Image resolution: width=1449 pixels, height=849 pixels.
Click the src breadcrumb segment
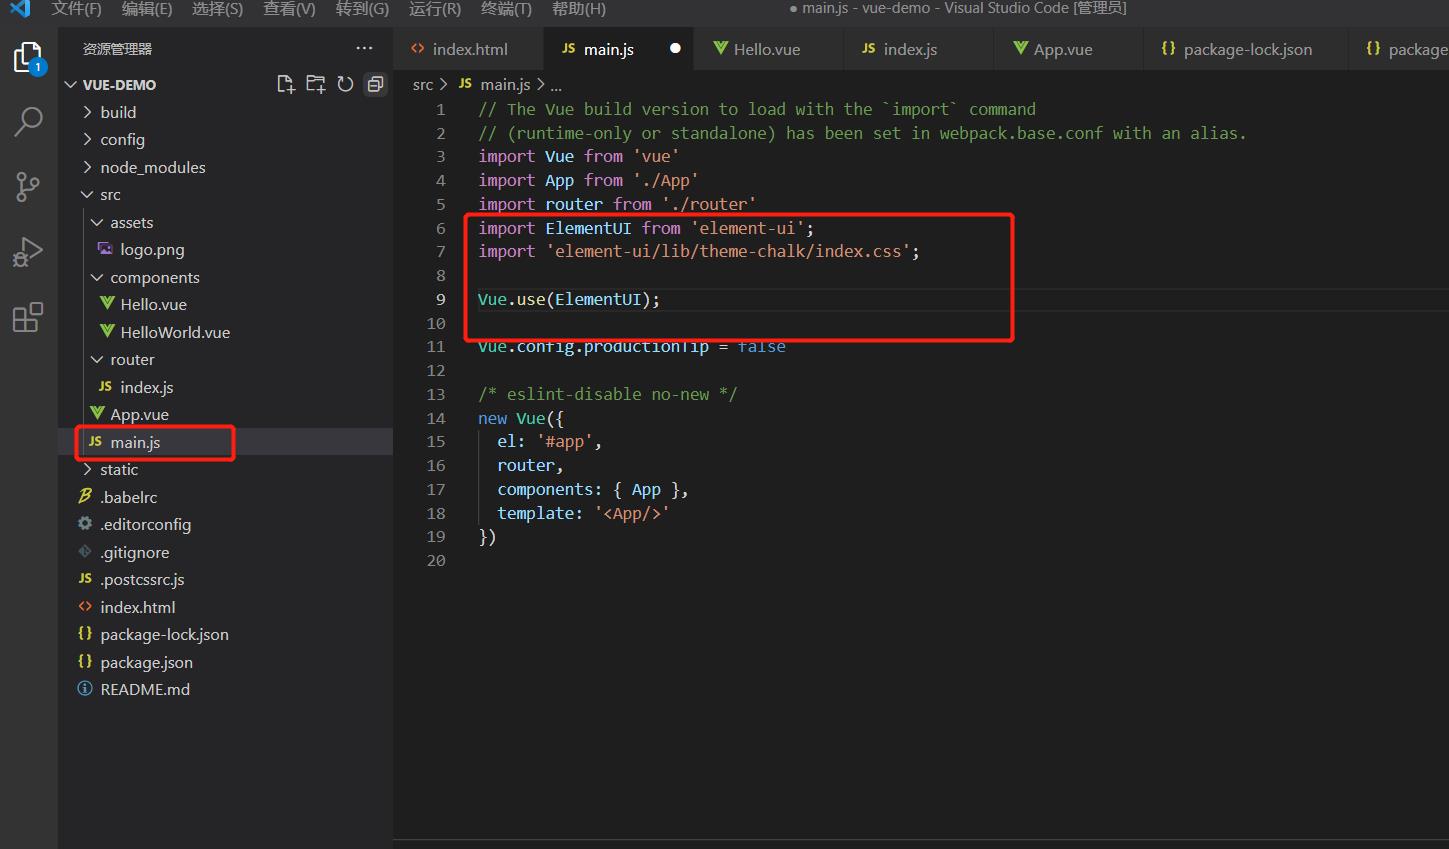tap(423, 85)
